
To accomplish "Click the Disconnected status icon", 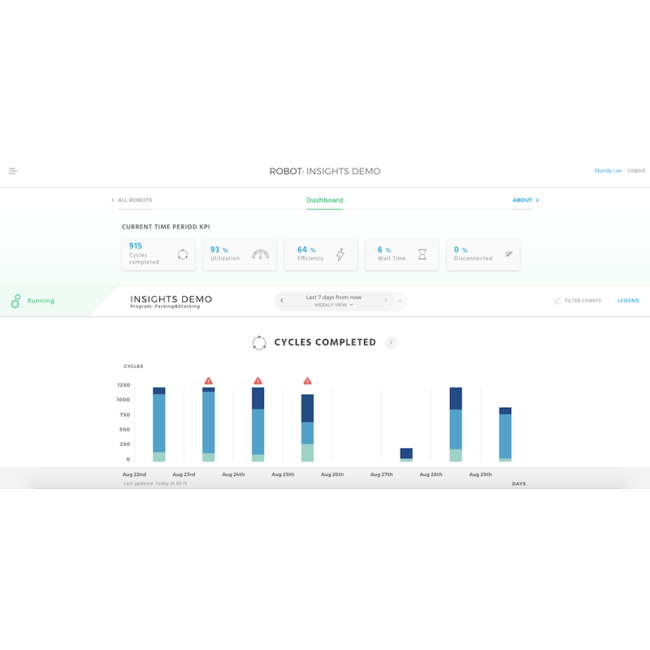I will pos(509,254).
